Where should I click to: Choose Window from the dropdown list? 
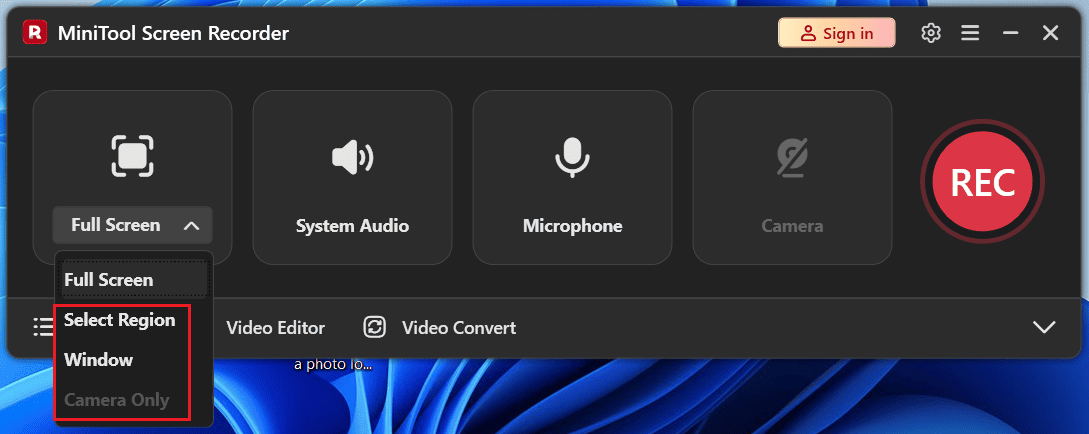tap(99, 360)
